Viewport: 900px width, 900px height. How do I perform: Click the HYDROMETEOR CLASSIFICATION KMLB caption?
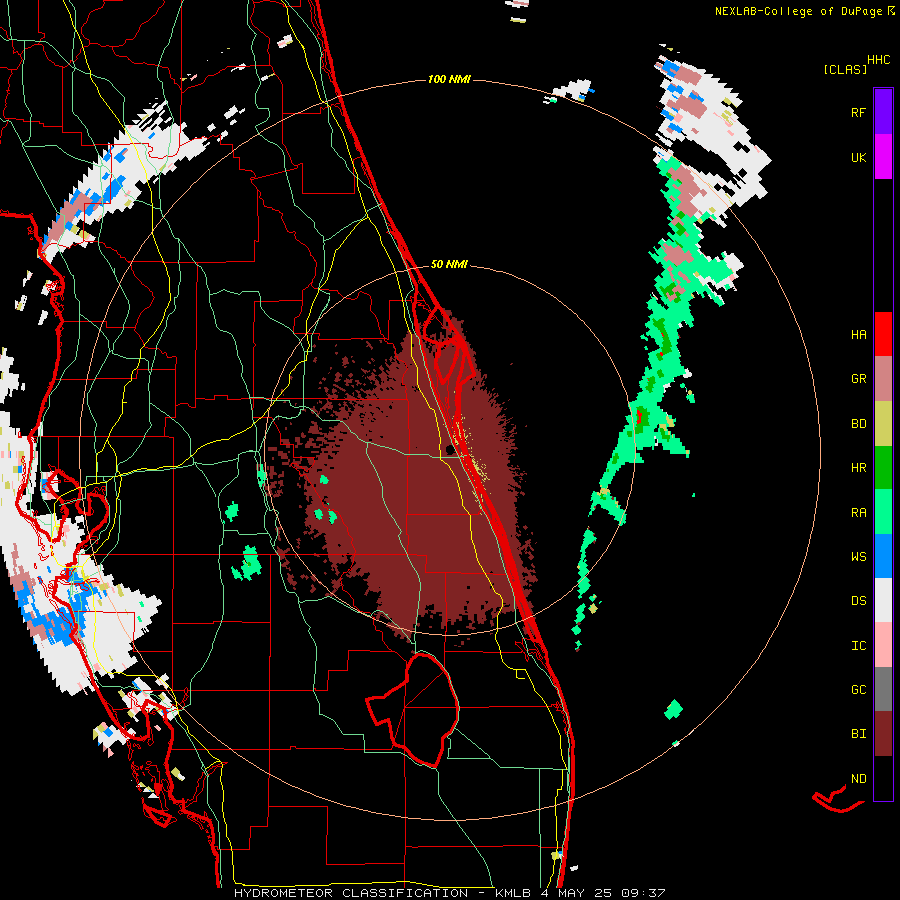coord(449,893)
